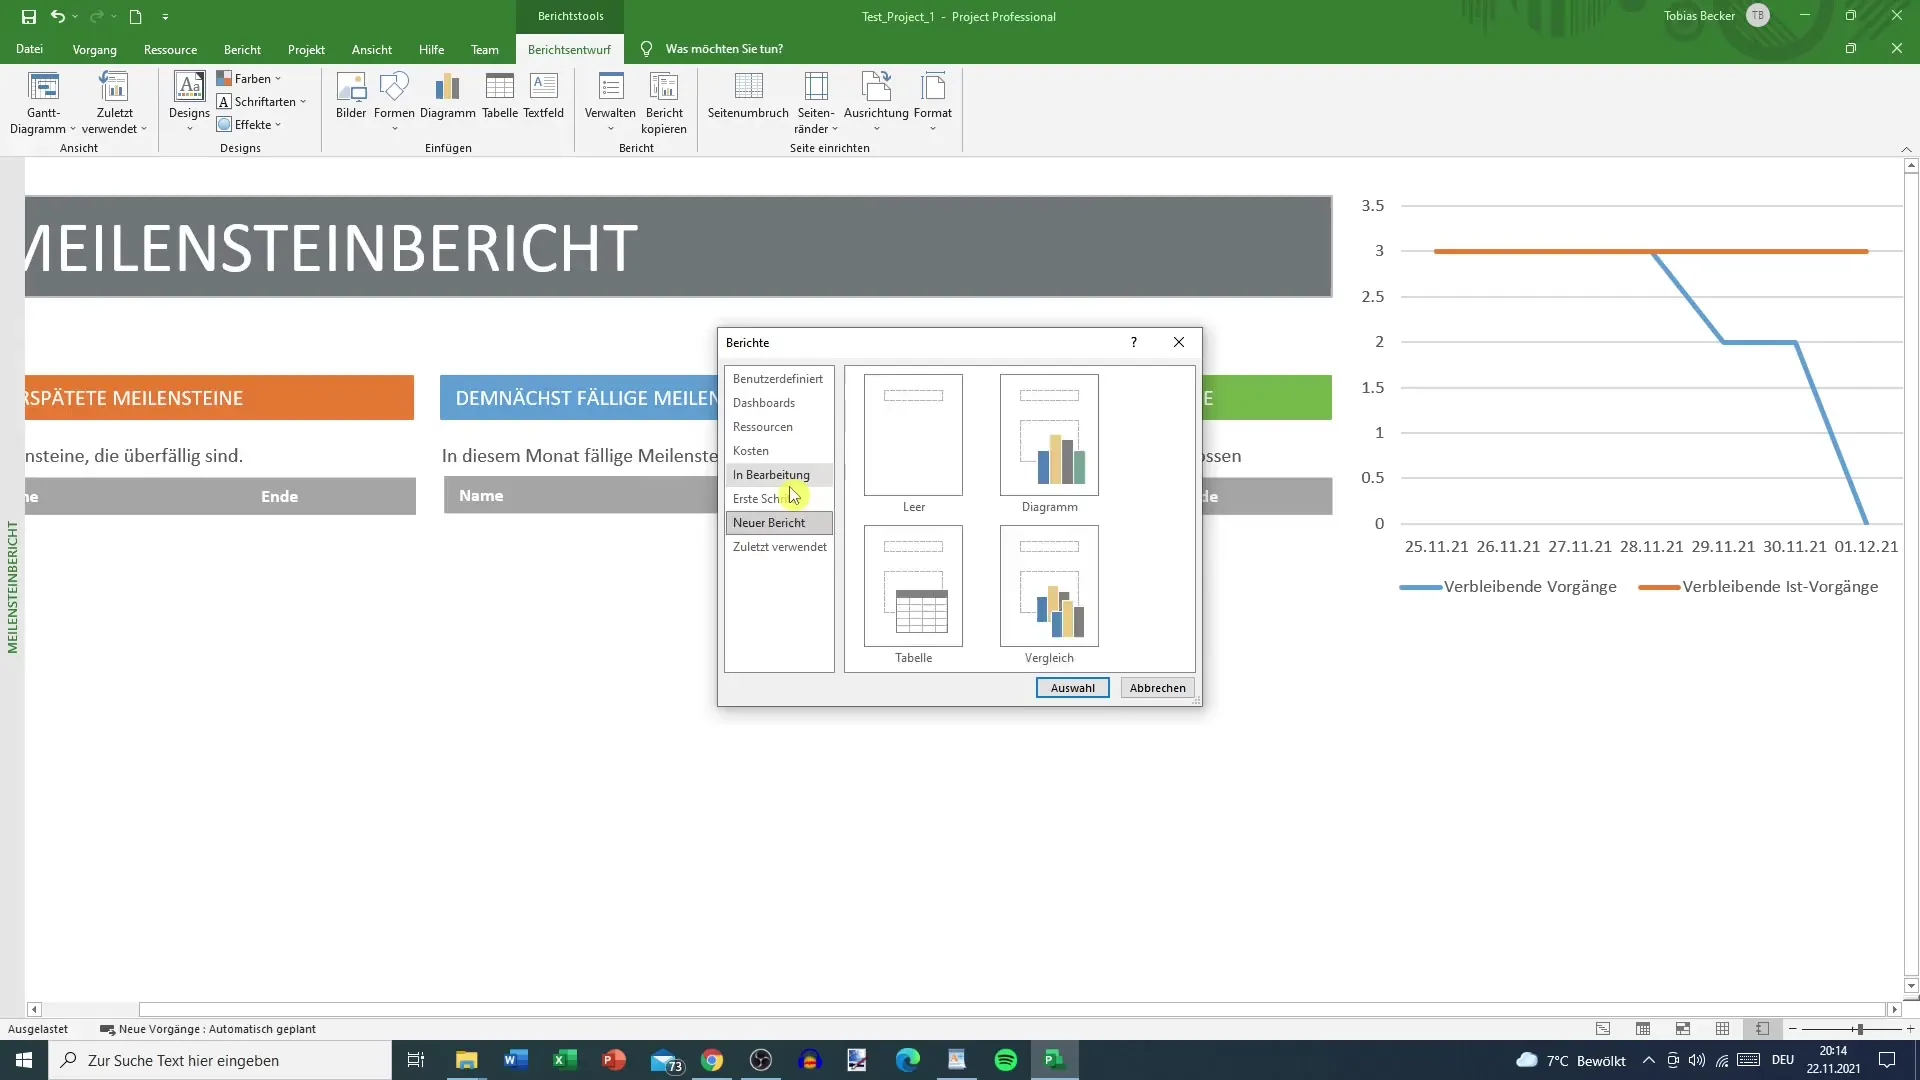The width and height of the screenshot is (1920, 1080).
Task: Click the Abbrechen button
Action: tap(1157, 688)
